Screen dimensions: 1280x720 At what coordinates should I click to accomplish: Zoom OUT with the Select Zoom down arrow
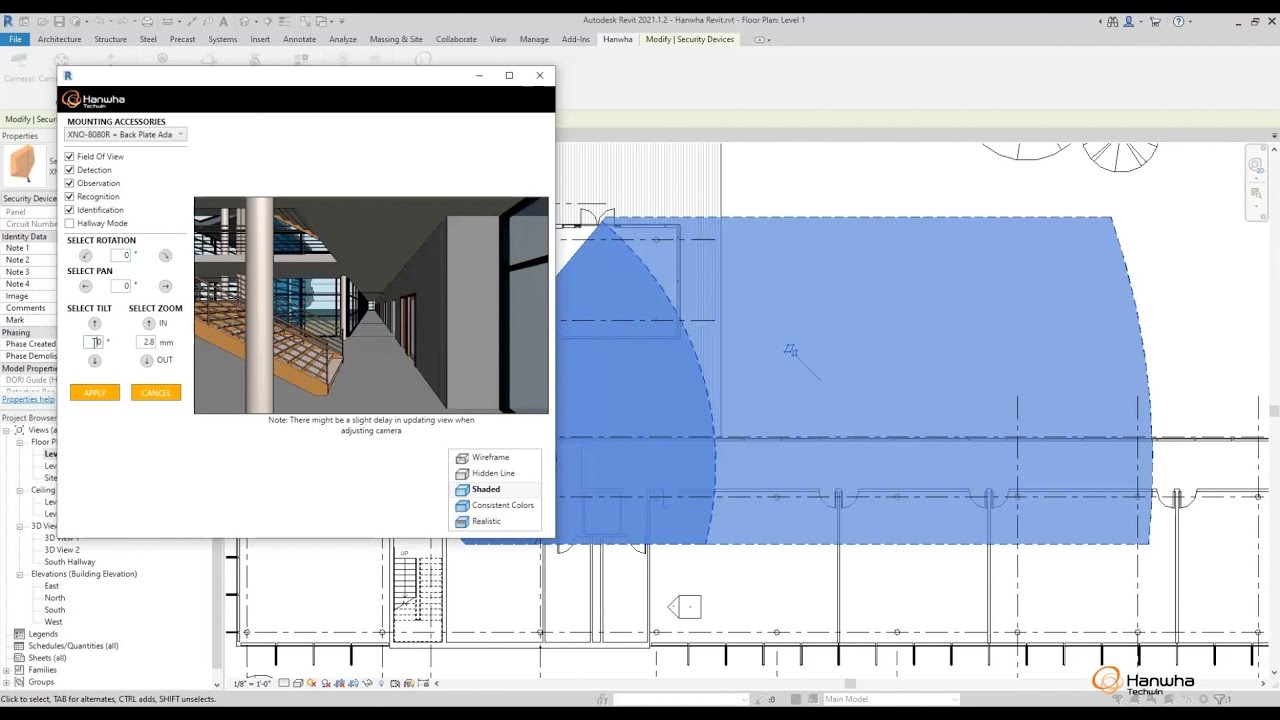[x=147, y=361]
